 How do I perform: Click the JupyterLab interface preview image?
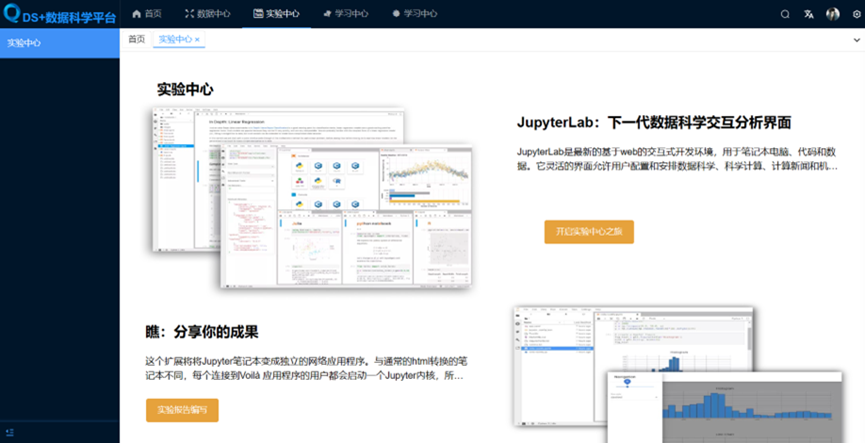point(312,198)
